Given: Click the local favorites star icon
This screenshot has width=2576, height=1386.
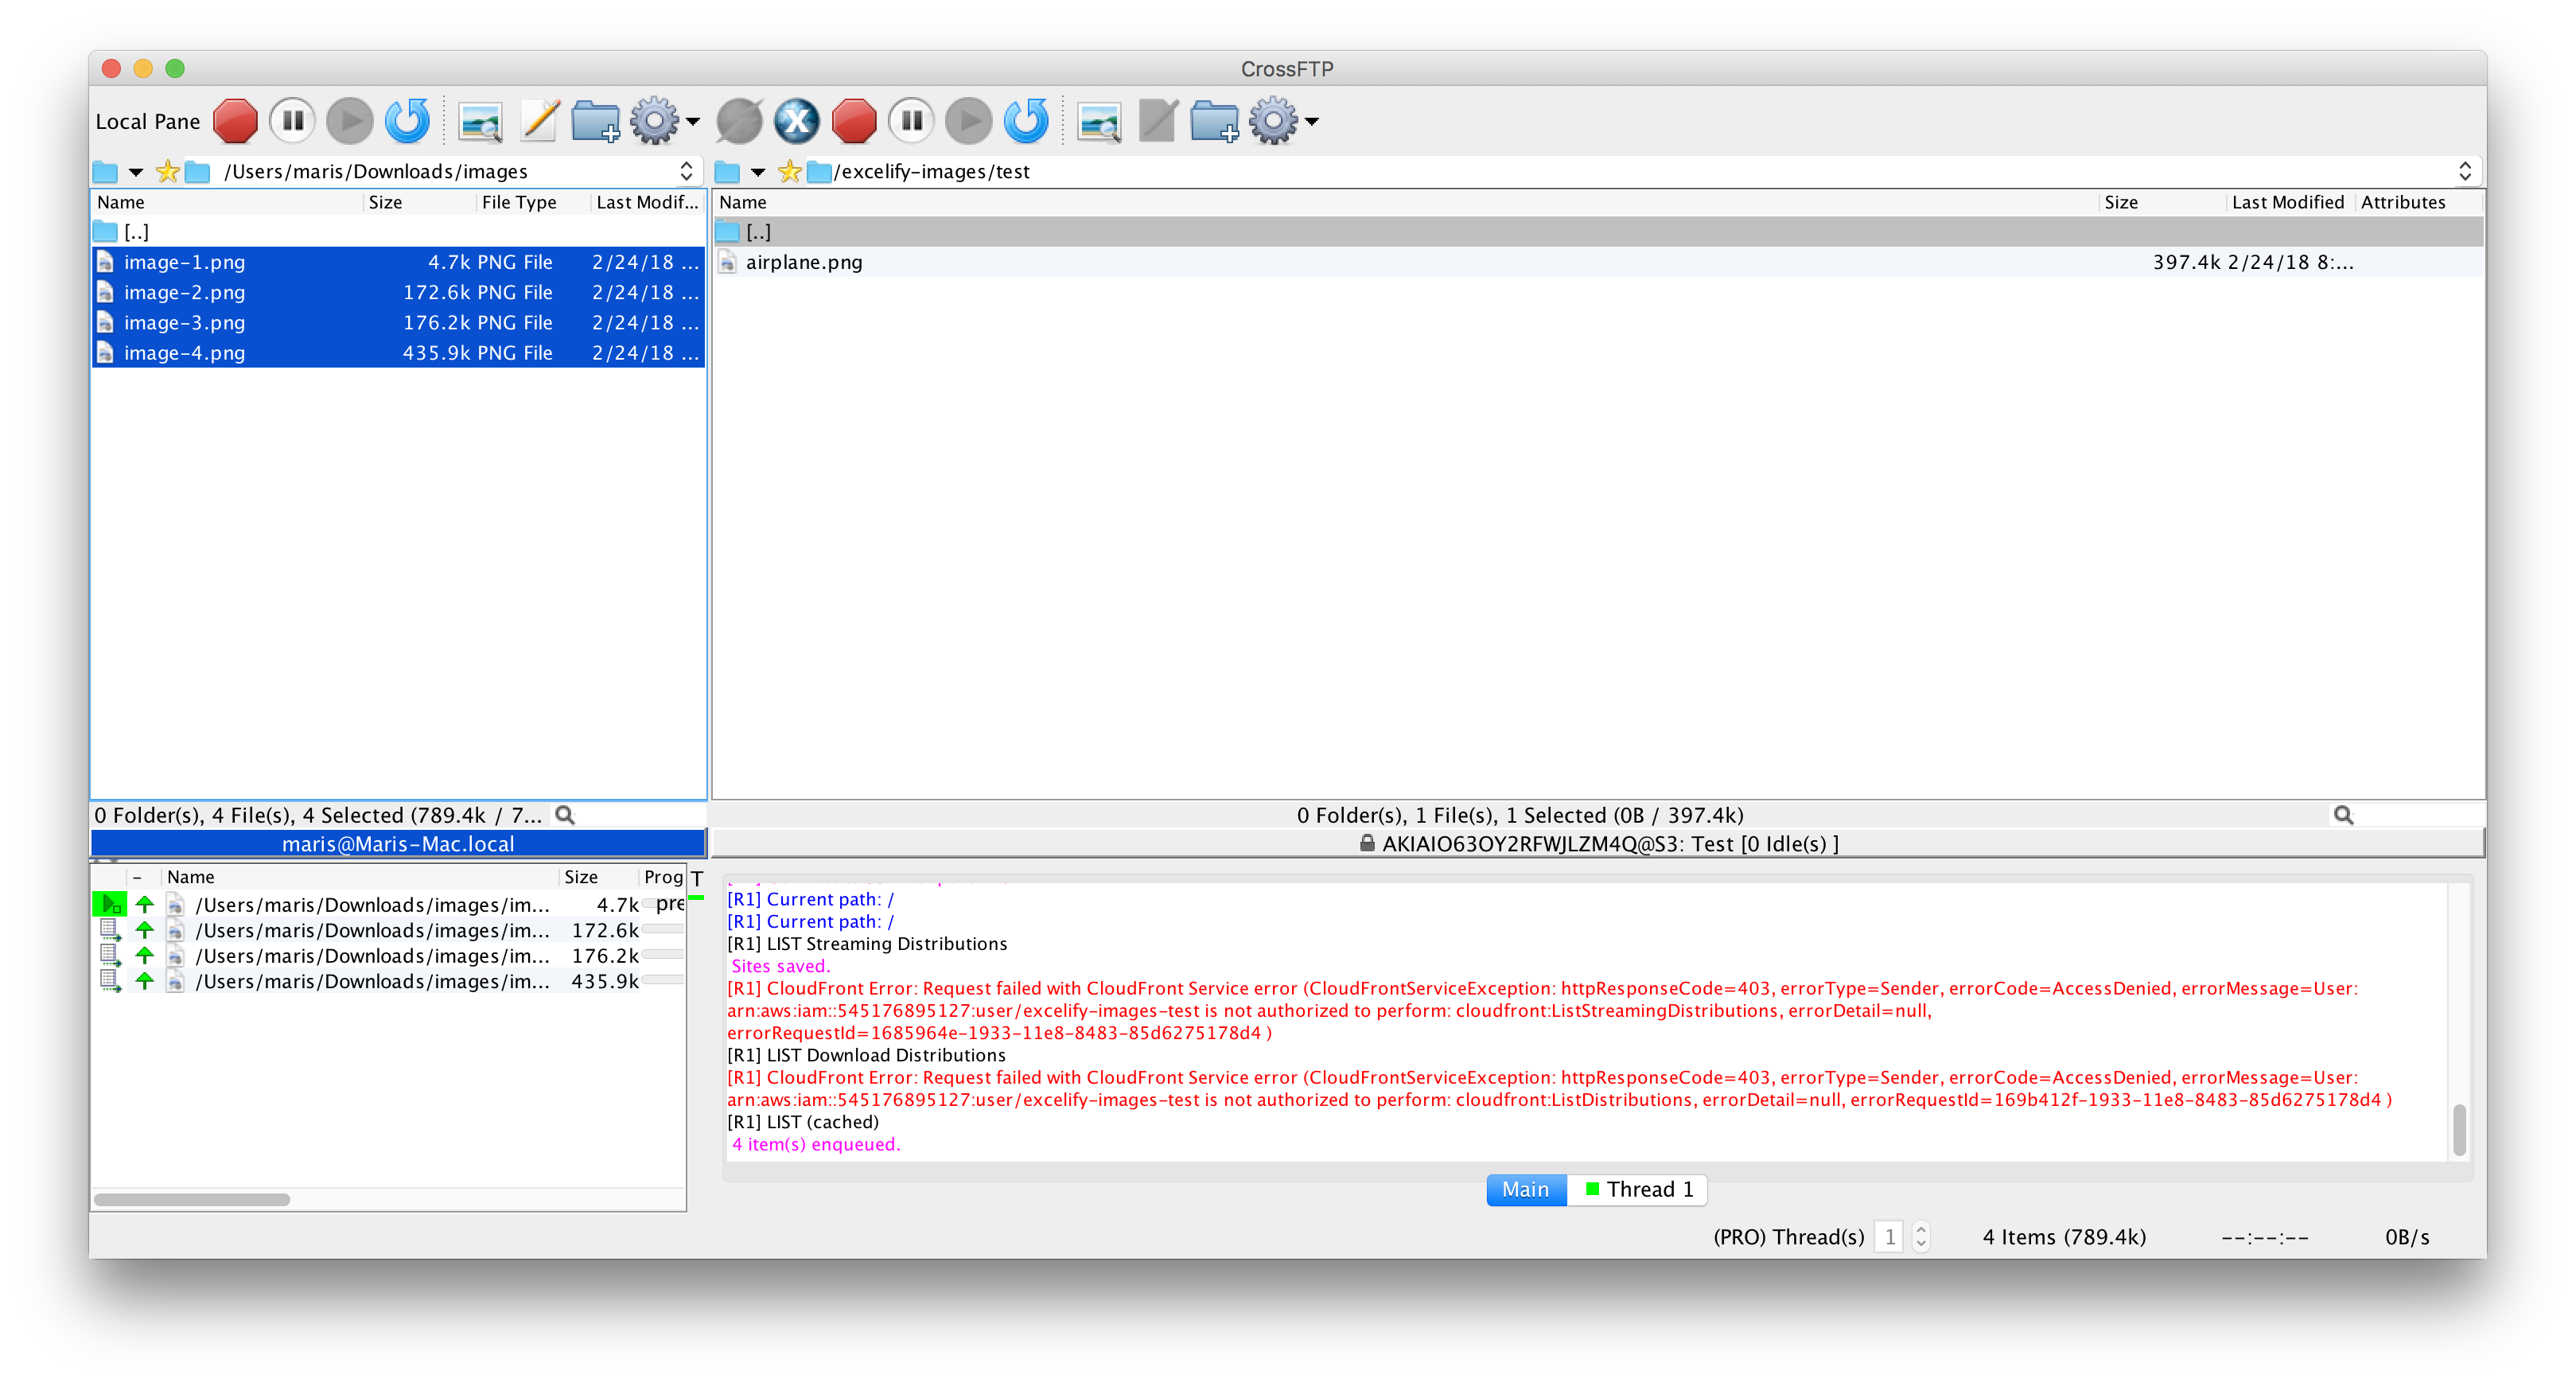Looking at the screenshot, I should (x=168, y=172).
